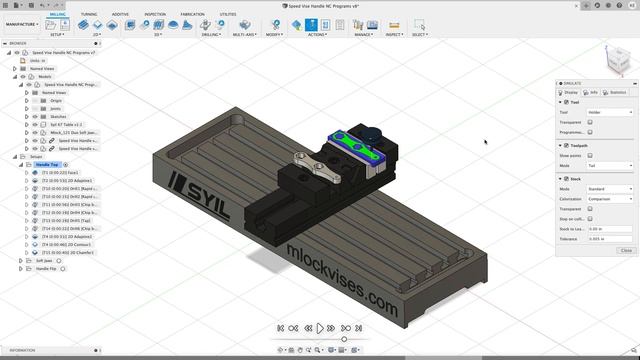Open the Tool display dropdown showing Holder

pos(610,112)
